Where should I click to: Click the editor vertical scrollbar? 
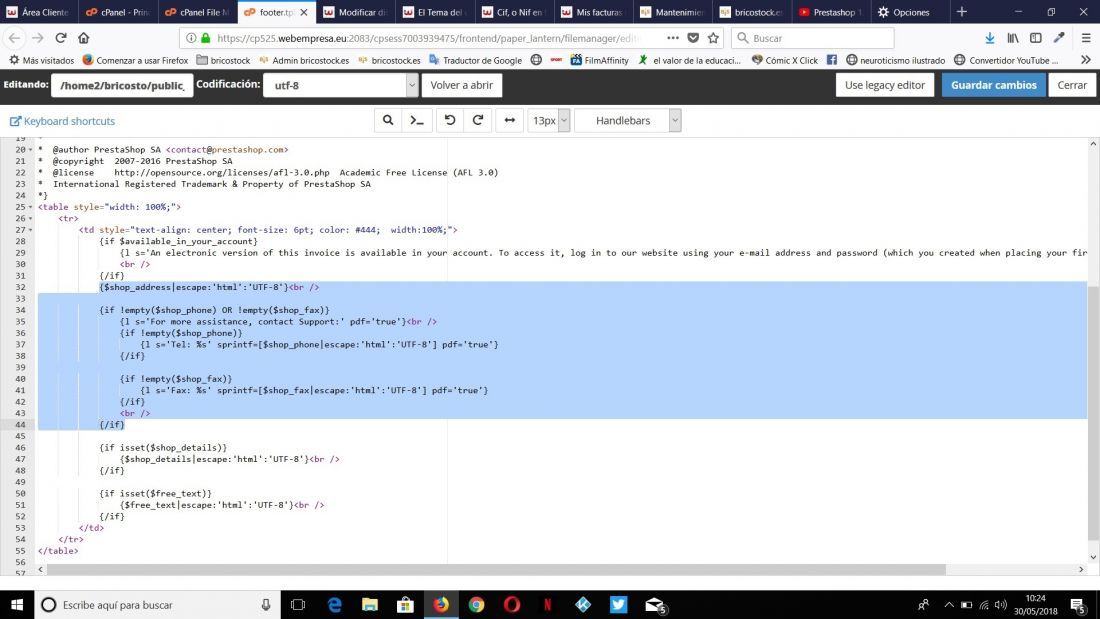tap(1093, 413)
